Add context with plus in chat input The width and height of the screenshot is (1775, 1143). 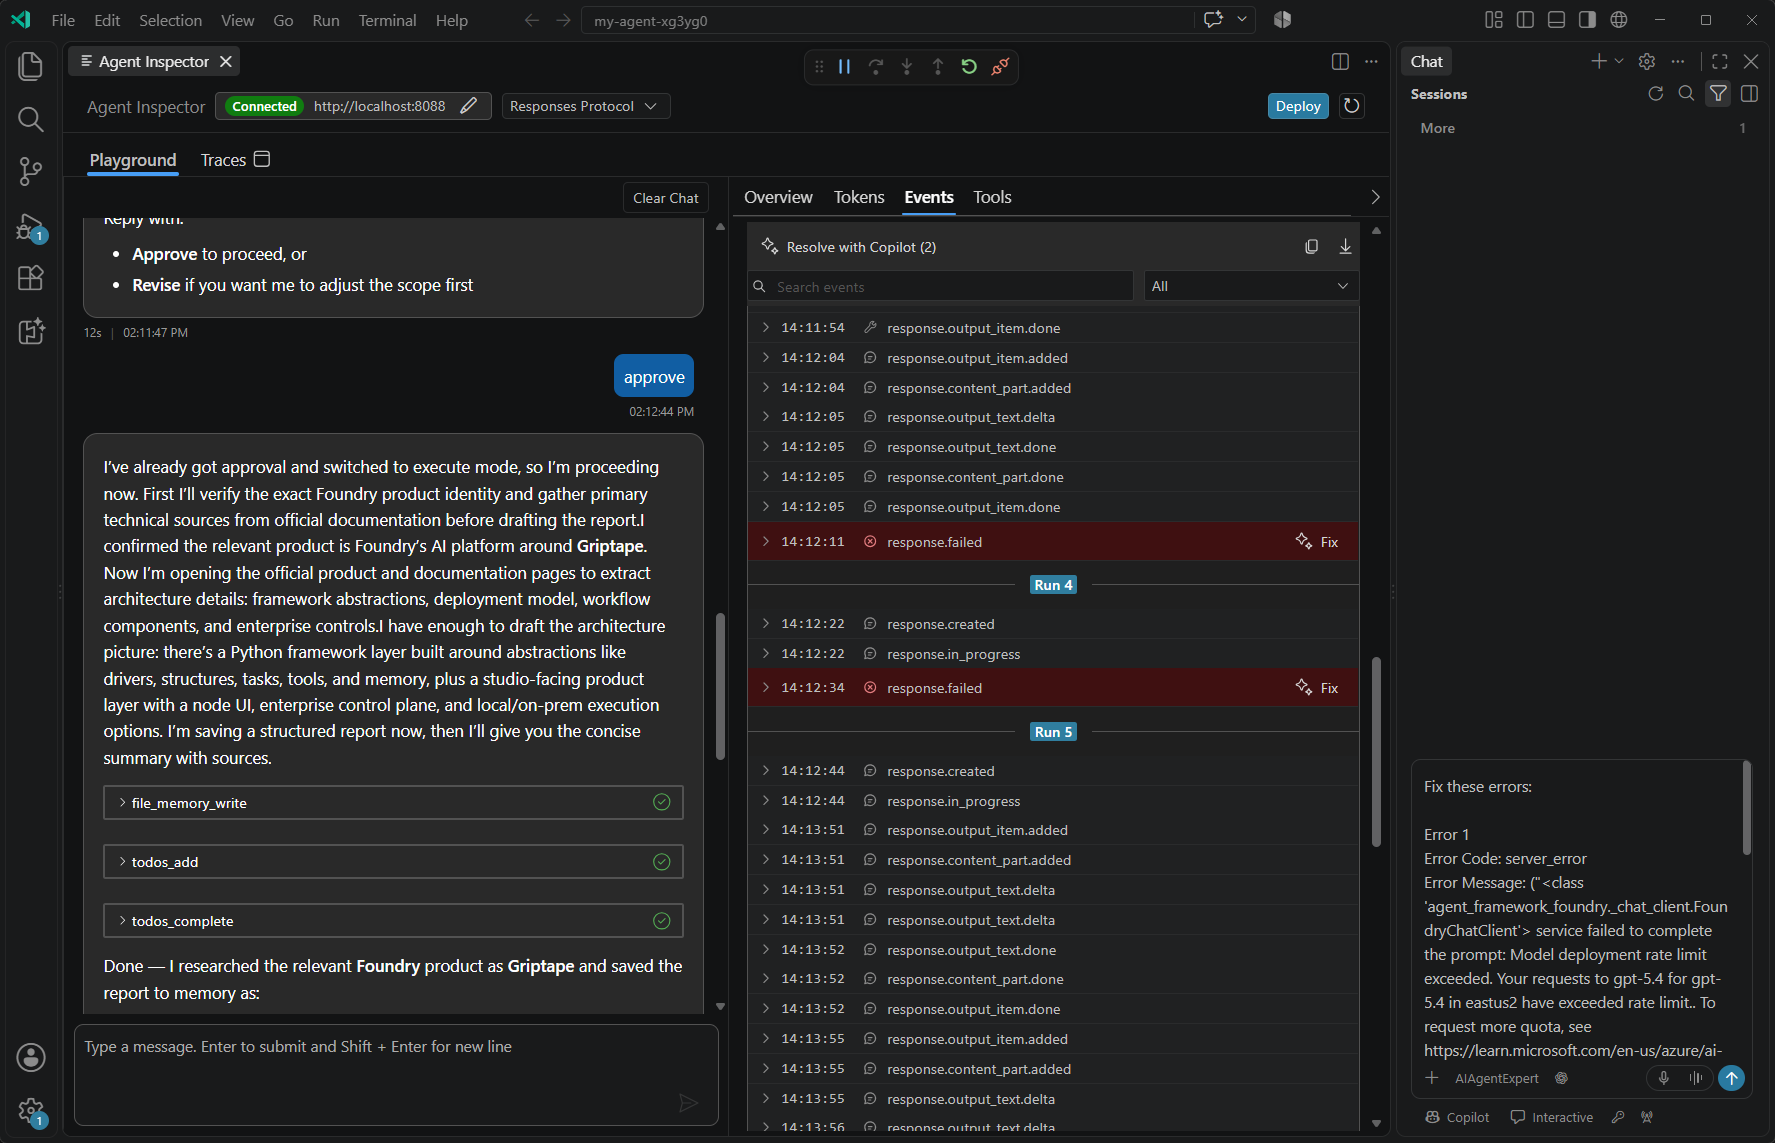pos(1432,1078)
